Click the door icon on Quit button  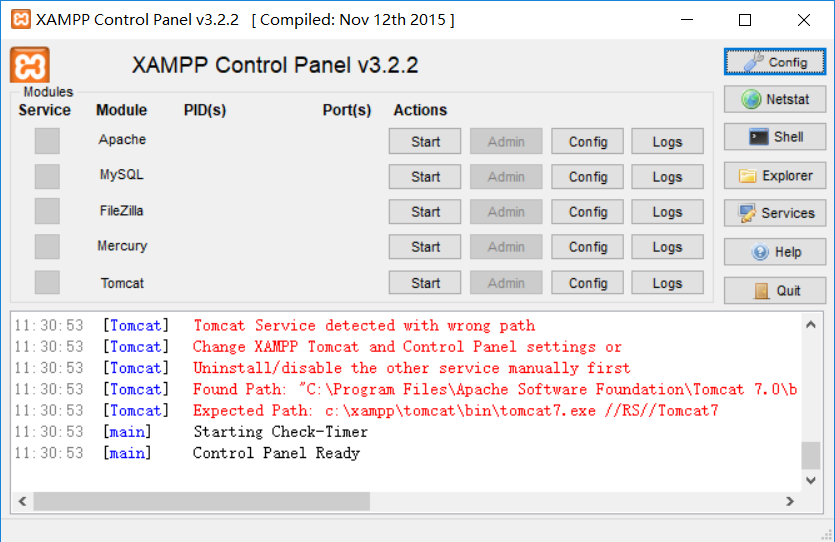point(762,291)
